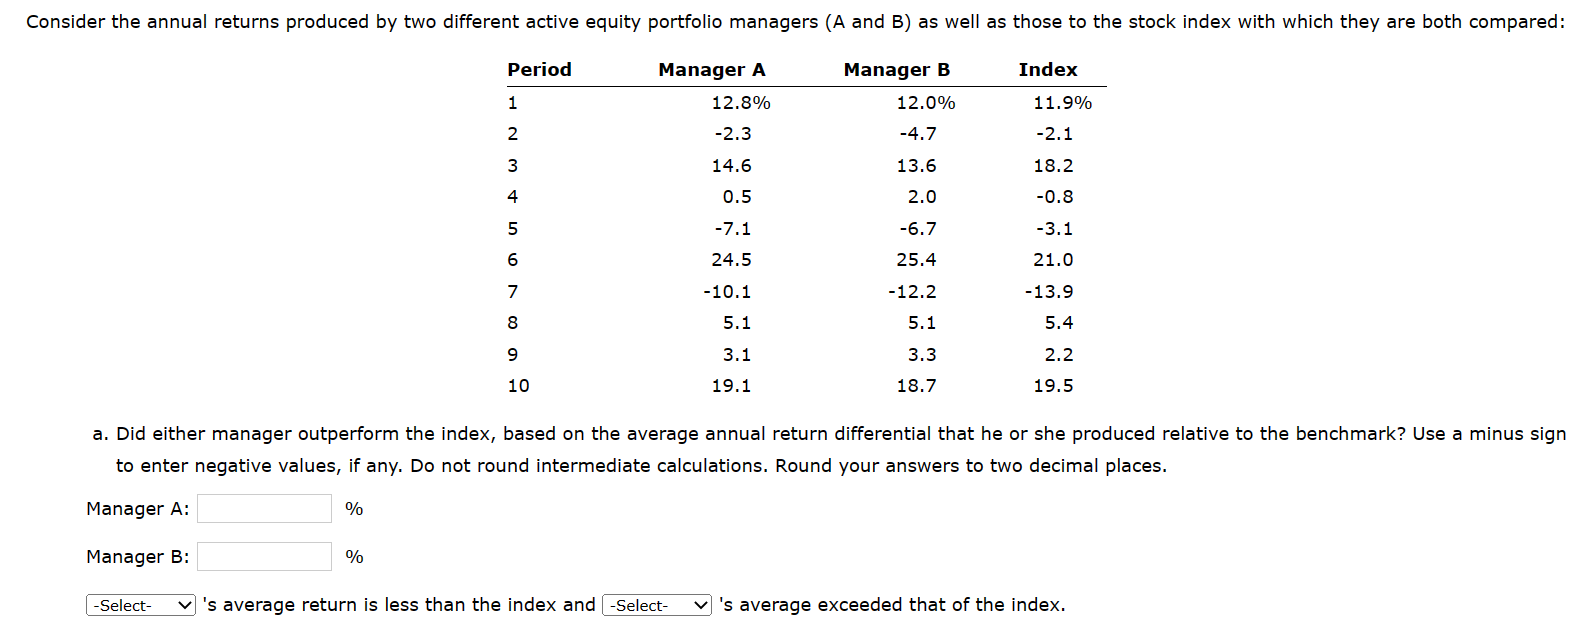The width and height of the screenshot is (1594, 621).
Task: Select the Period column header
Action: click(x=539, y=69)
